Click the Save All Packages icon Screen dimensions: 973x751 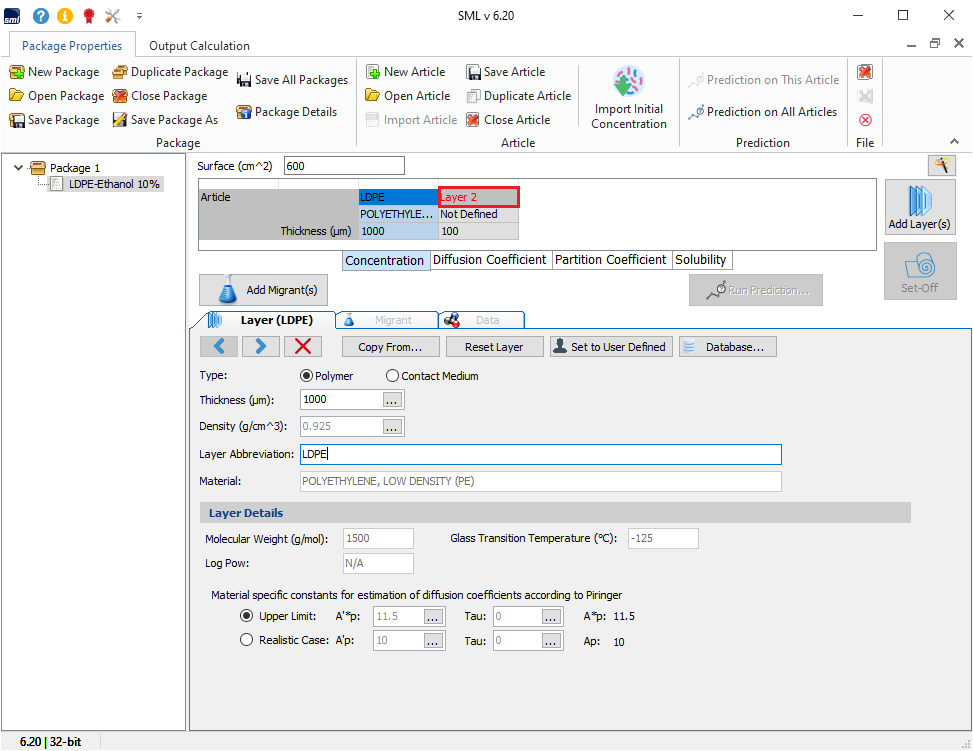[243, 80]
